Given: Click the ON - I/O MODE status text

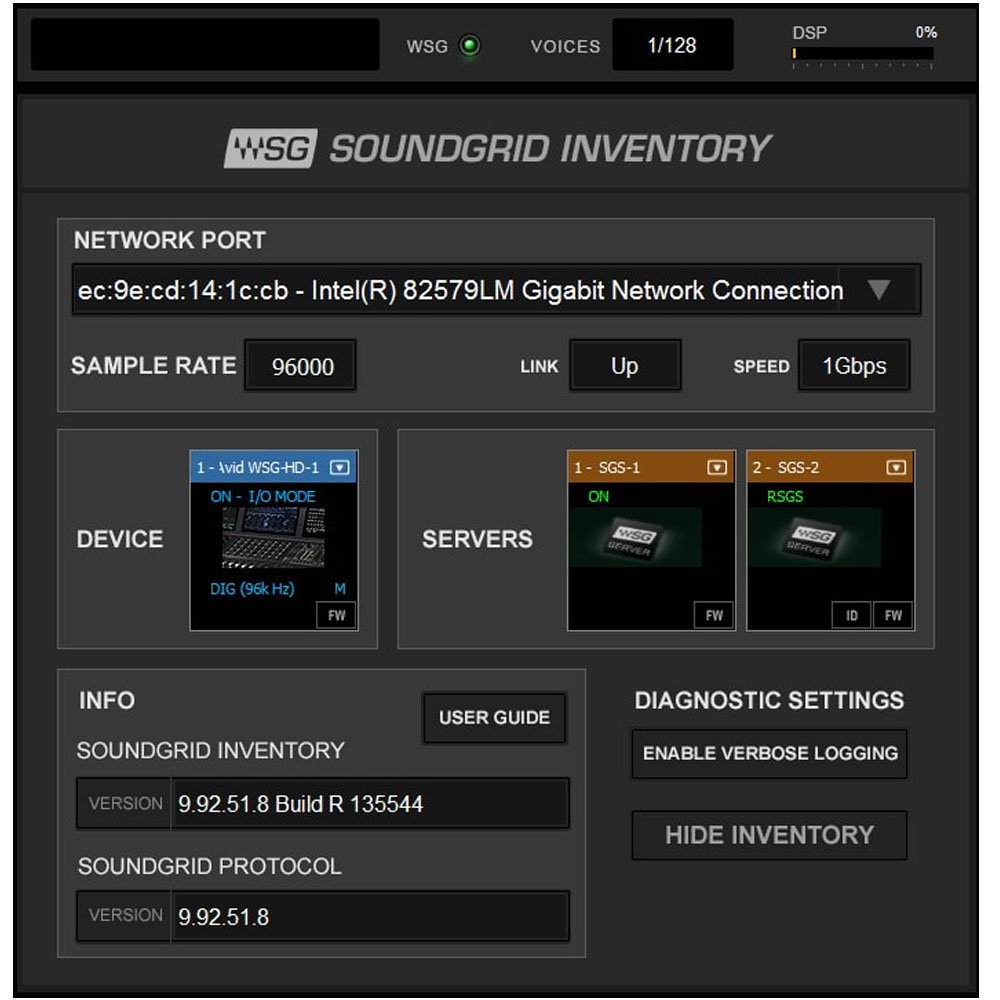Looking at the screenshot, I should [x=263, y=496].
